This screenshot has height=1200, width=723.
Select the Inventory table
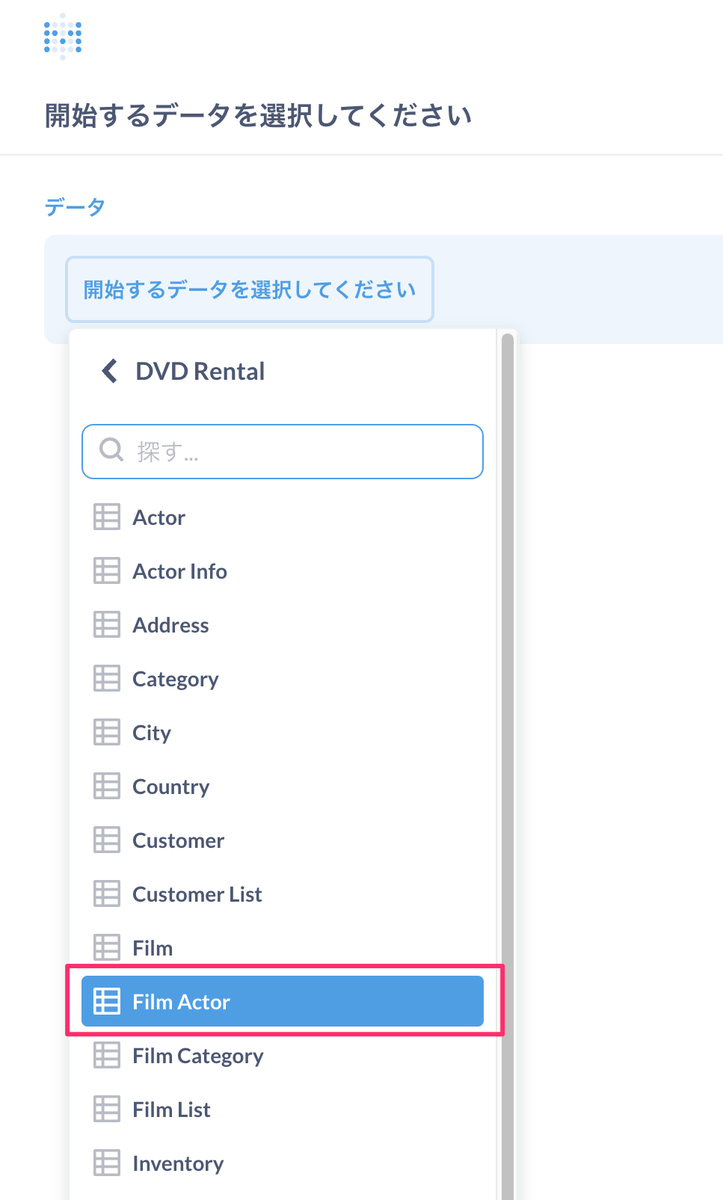point(178,1164)
